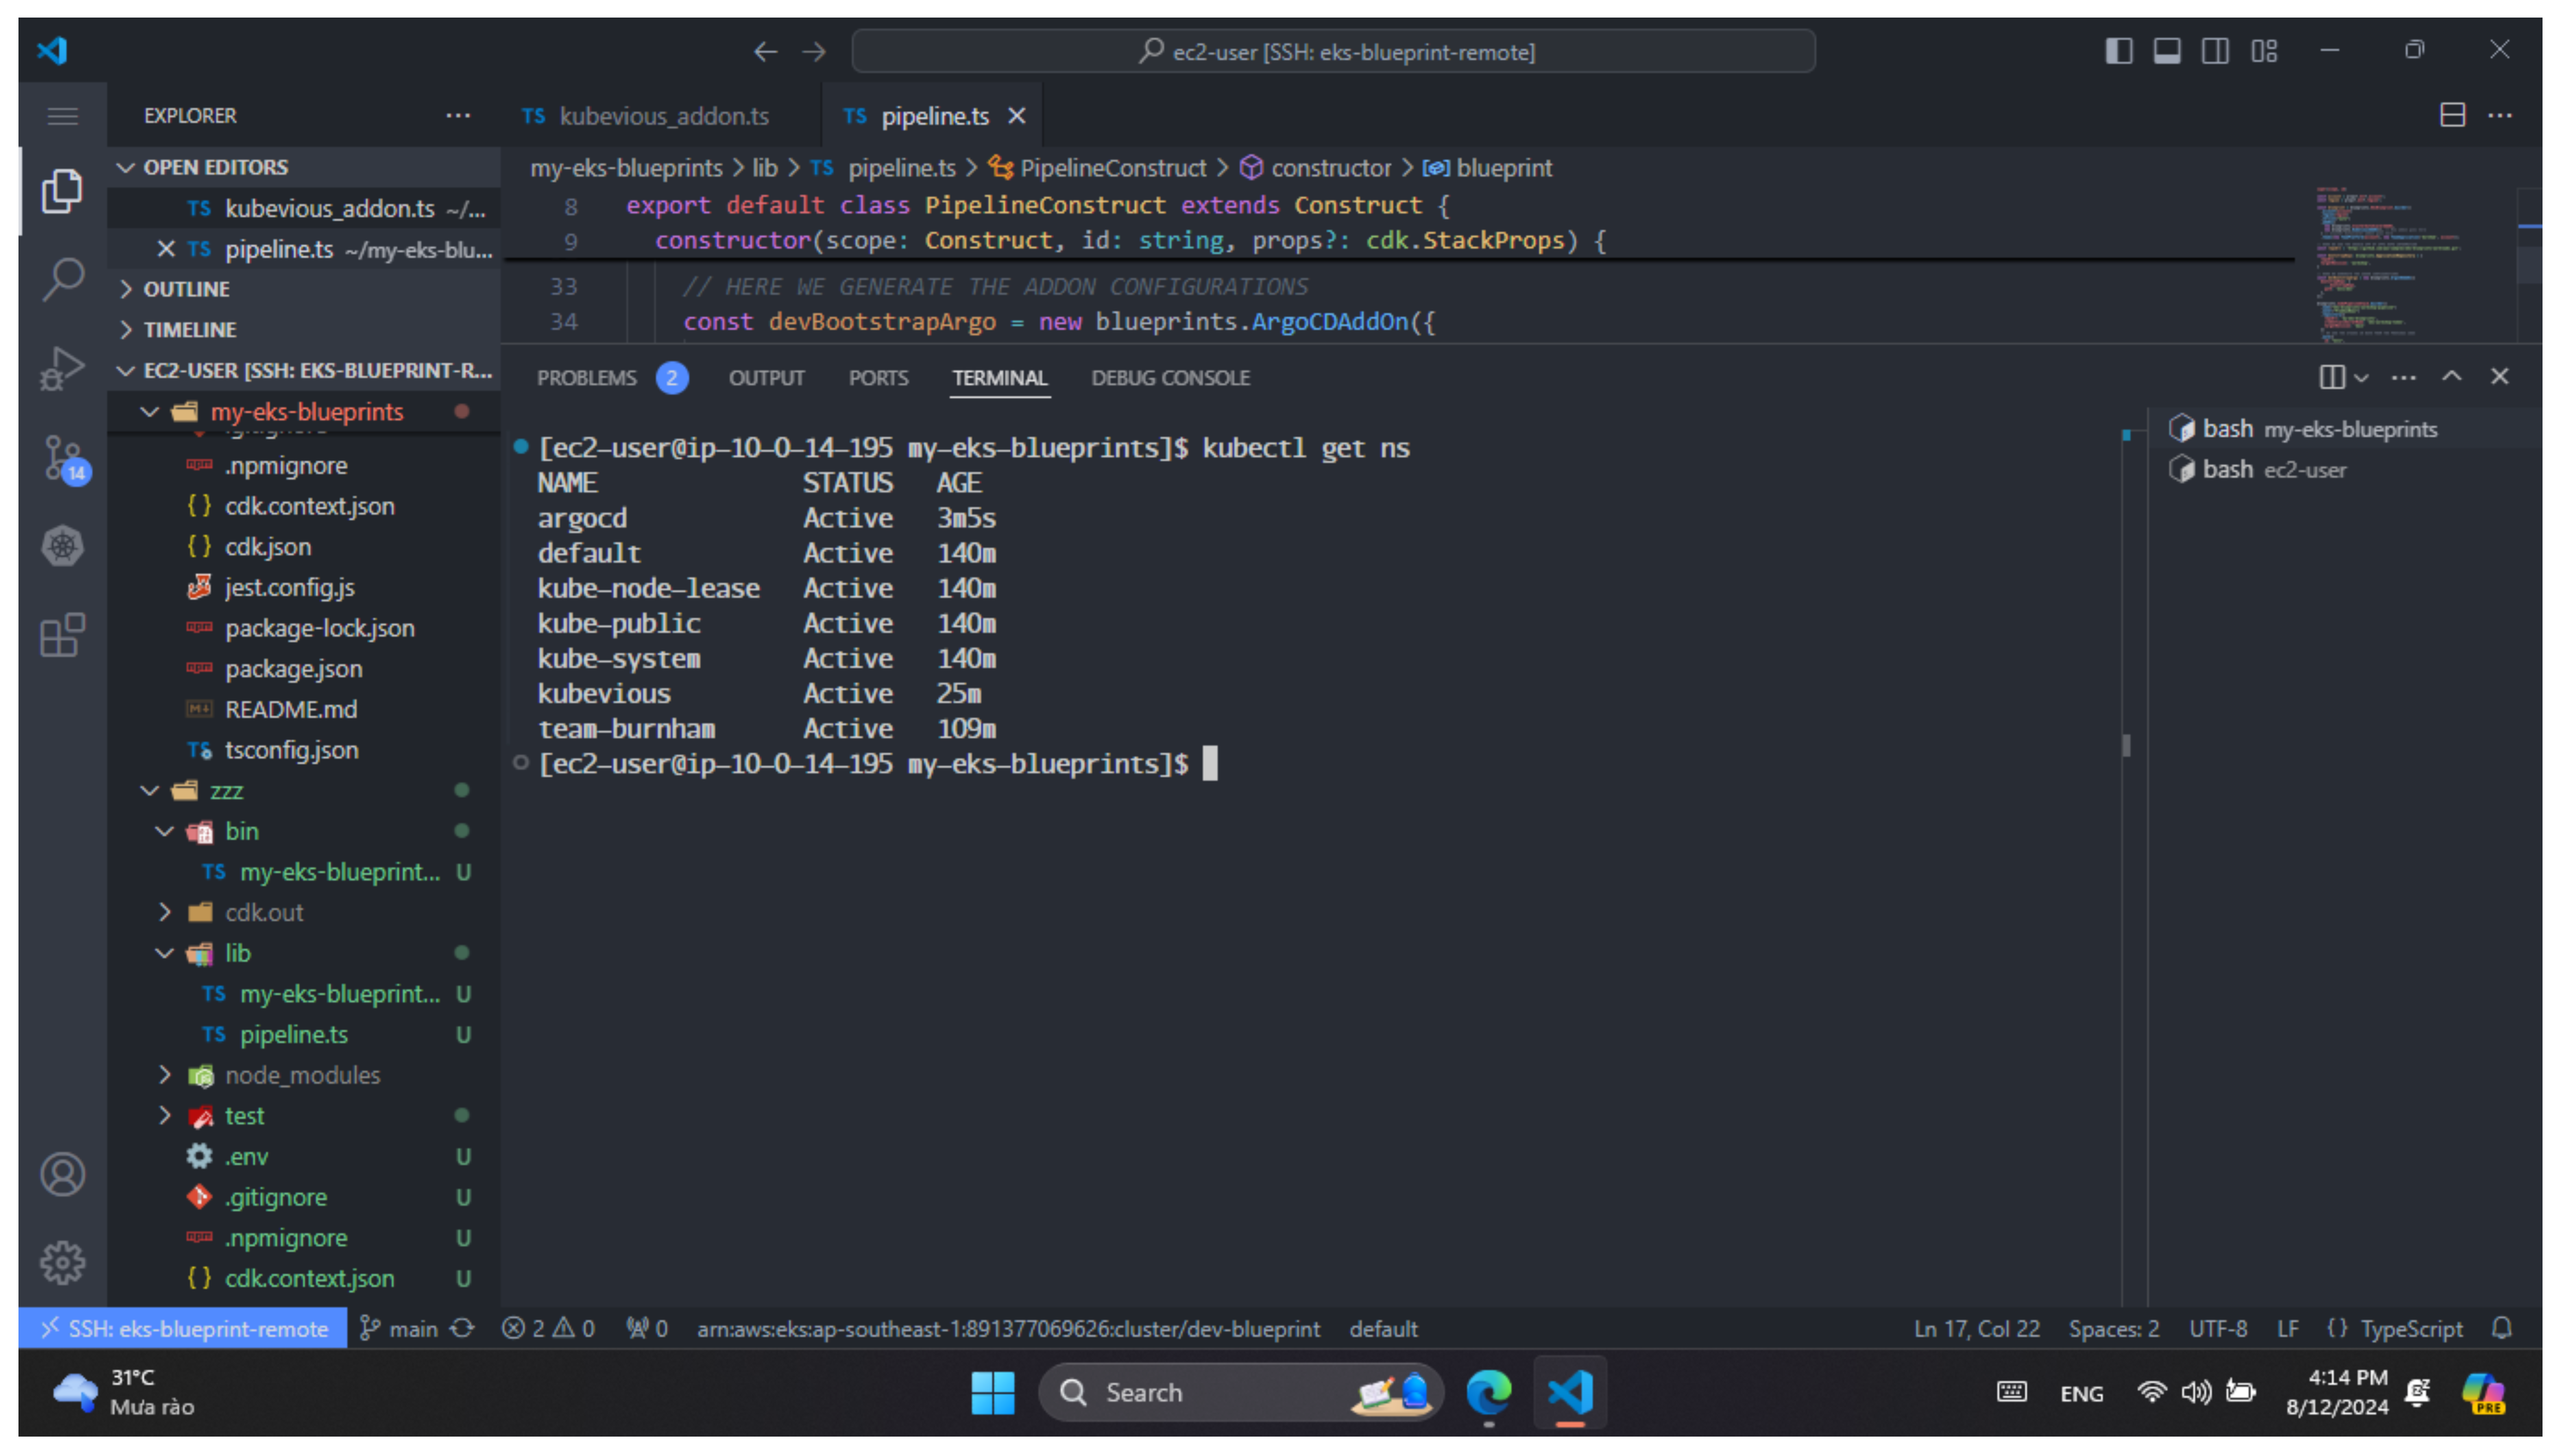Open the Extensions view
Image resolution: width=2561 pixels, height=1456 pixels.
pyautogui.click(x=62, y=635)
